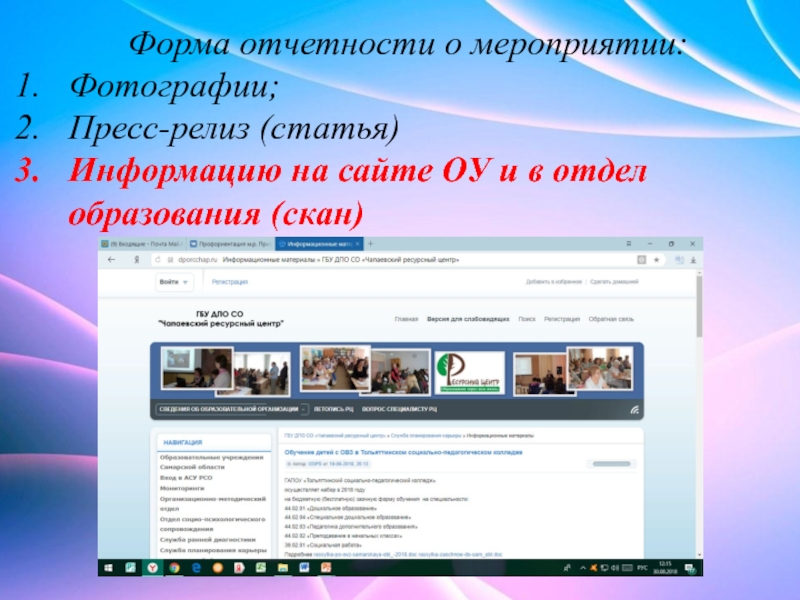Click the RSS feed icon in site menu

tap(633, 410)
